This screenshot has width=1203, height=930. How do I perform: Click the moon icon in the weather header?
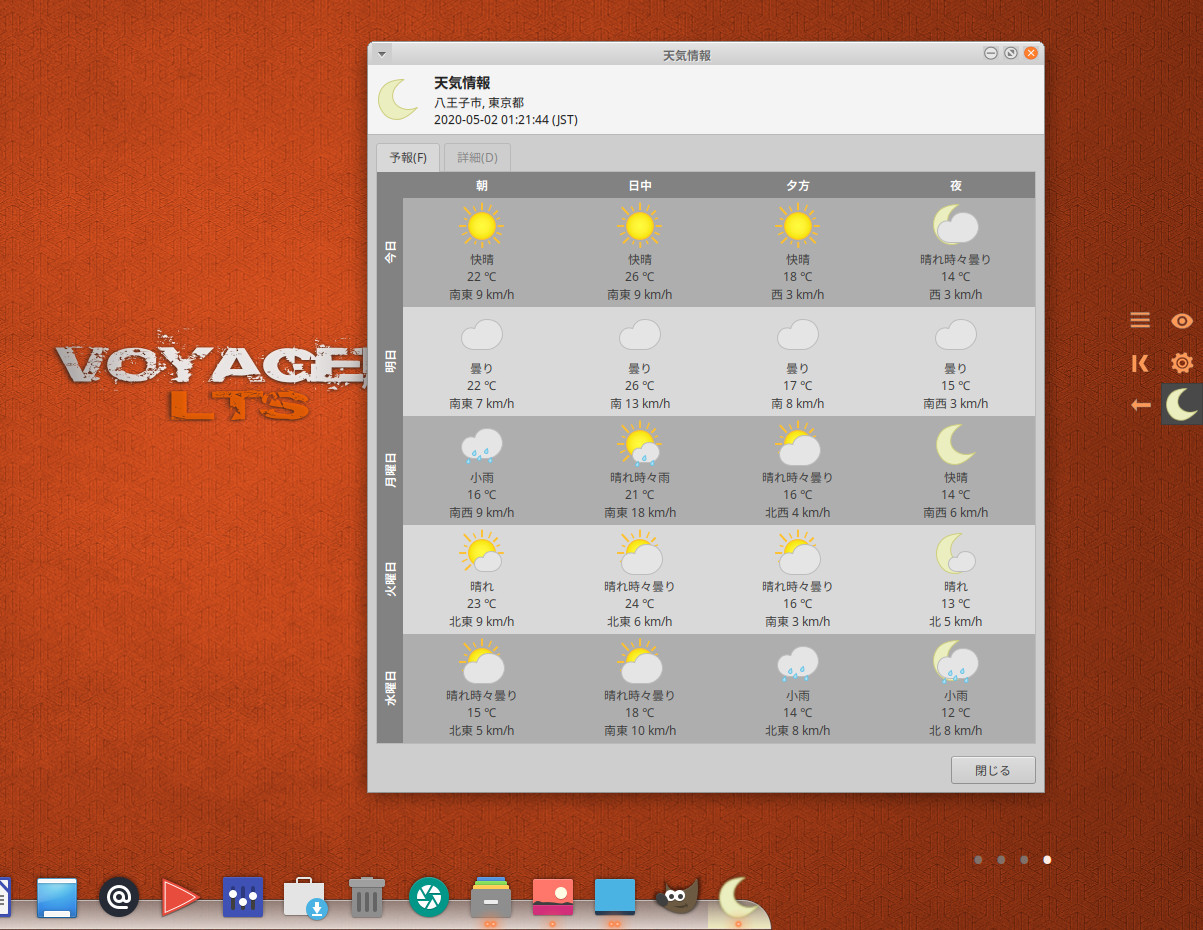point(398,99)
